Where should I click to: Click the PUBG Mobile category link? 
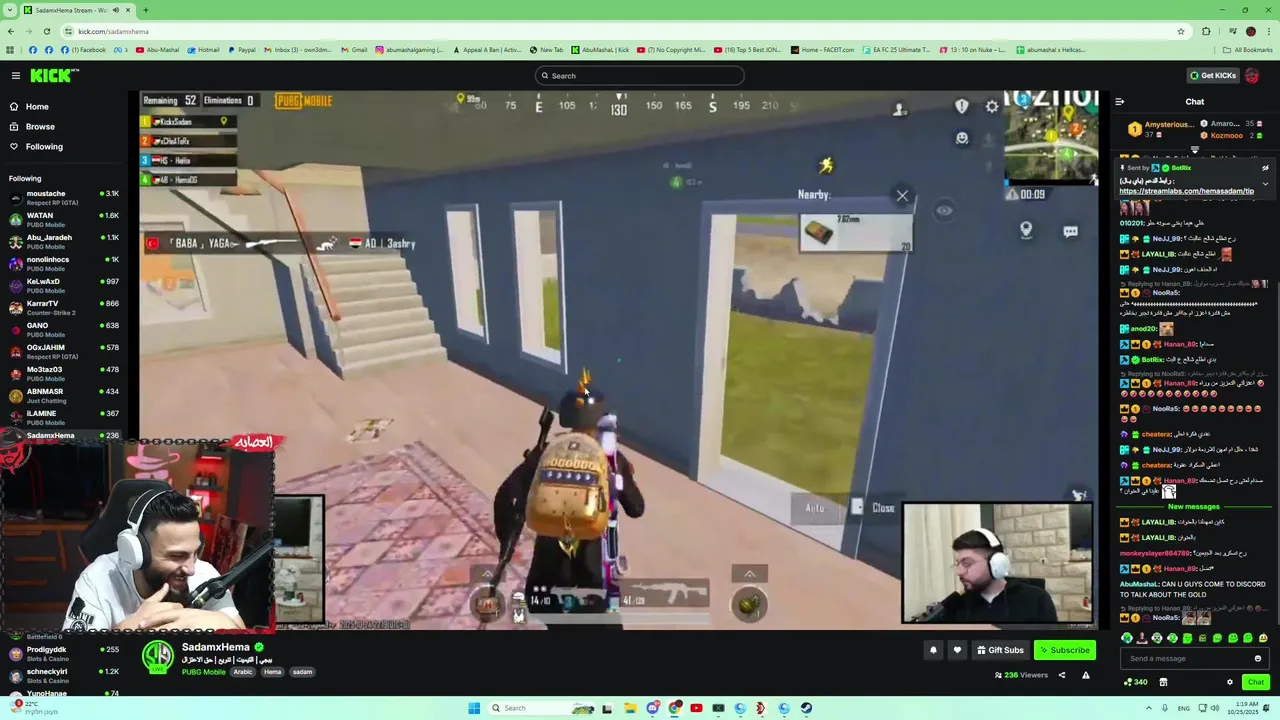[x=203, y=672]
